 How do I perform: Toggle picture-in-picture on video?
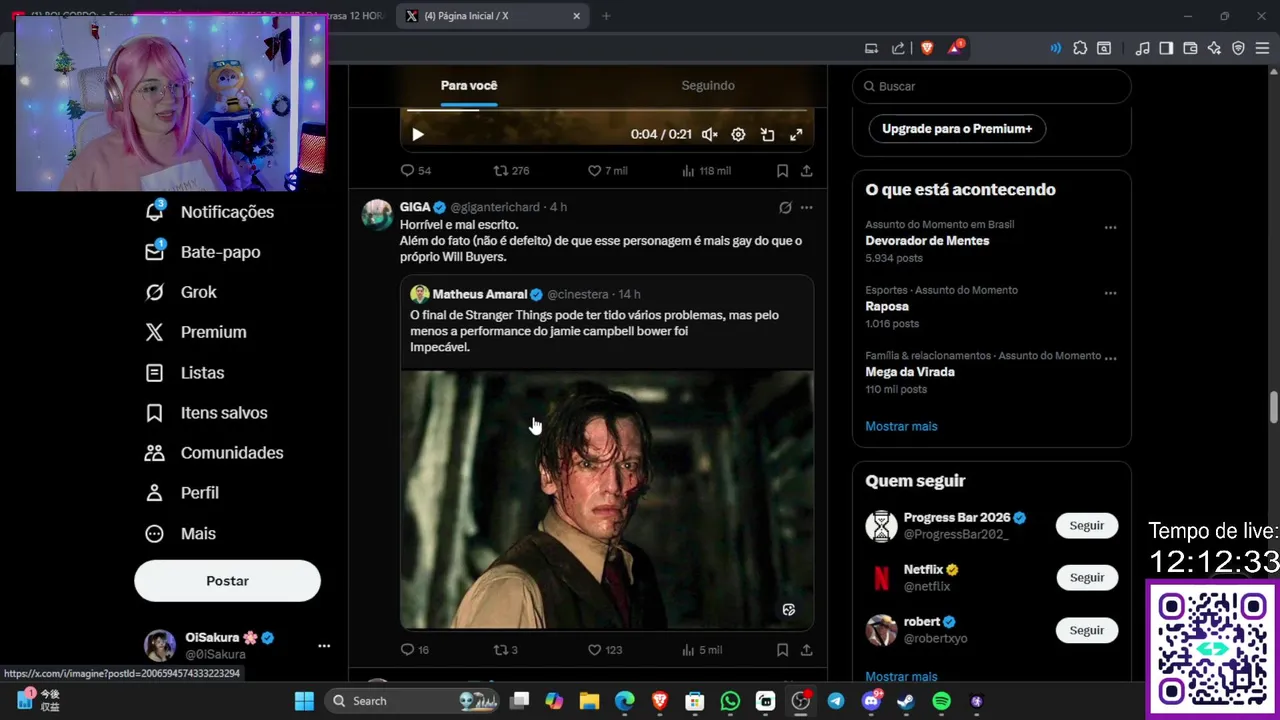tap(767, 134)
